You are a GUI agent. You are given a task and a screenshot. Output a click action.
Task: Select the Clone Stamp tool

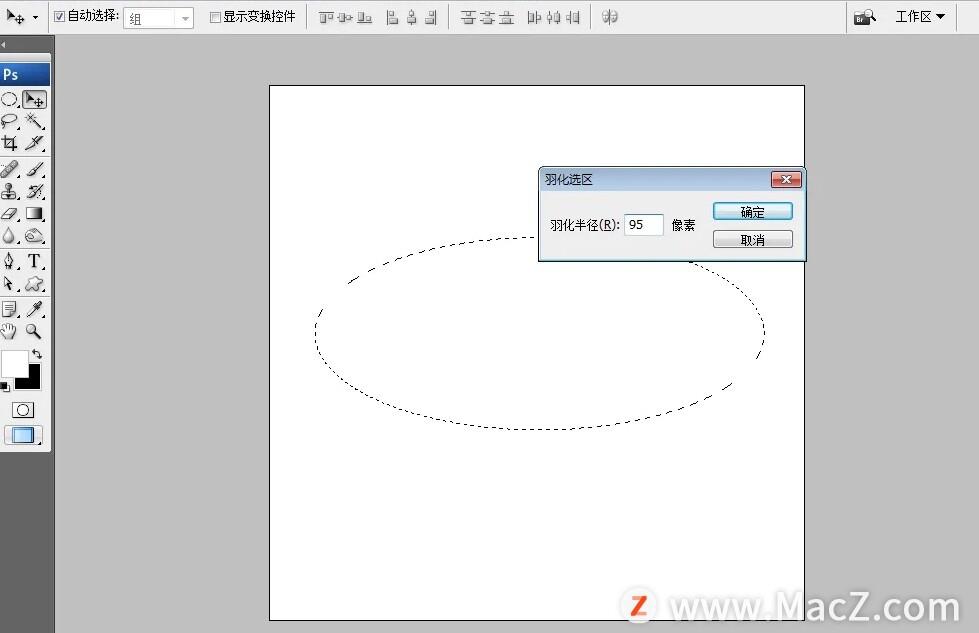click(9, 191)
